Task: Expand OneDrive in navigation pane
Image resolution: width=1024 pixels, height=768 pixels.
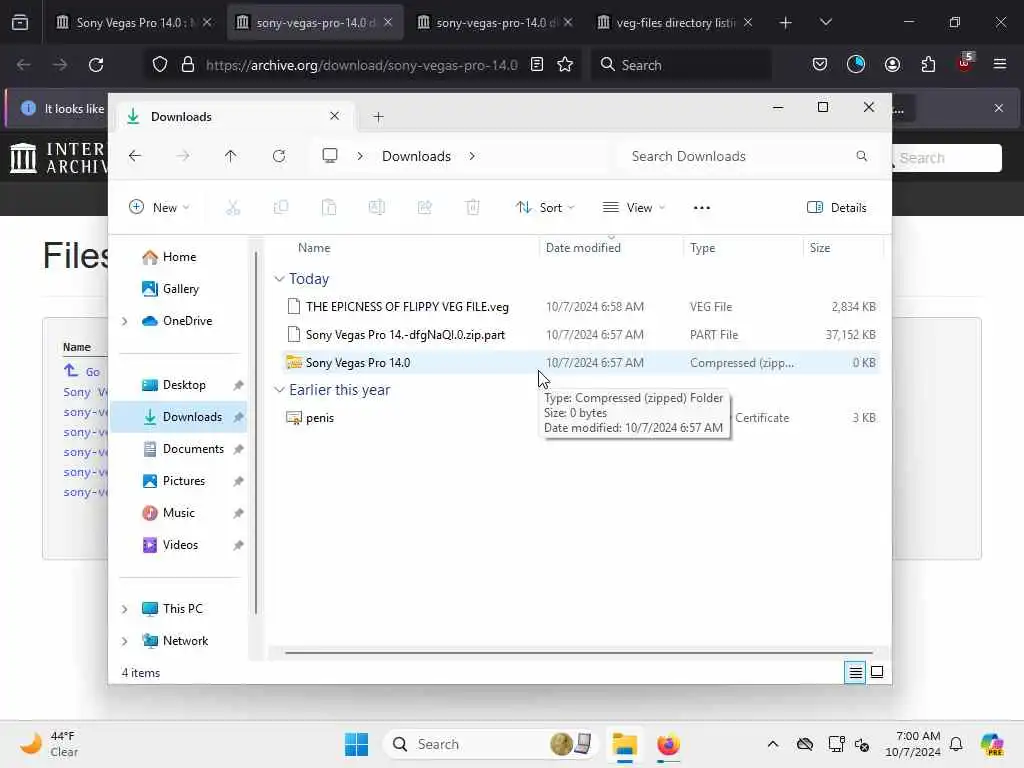Action: click(124, 321)
